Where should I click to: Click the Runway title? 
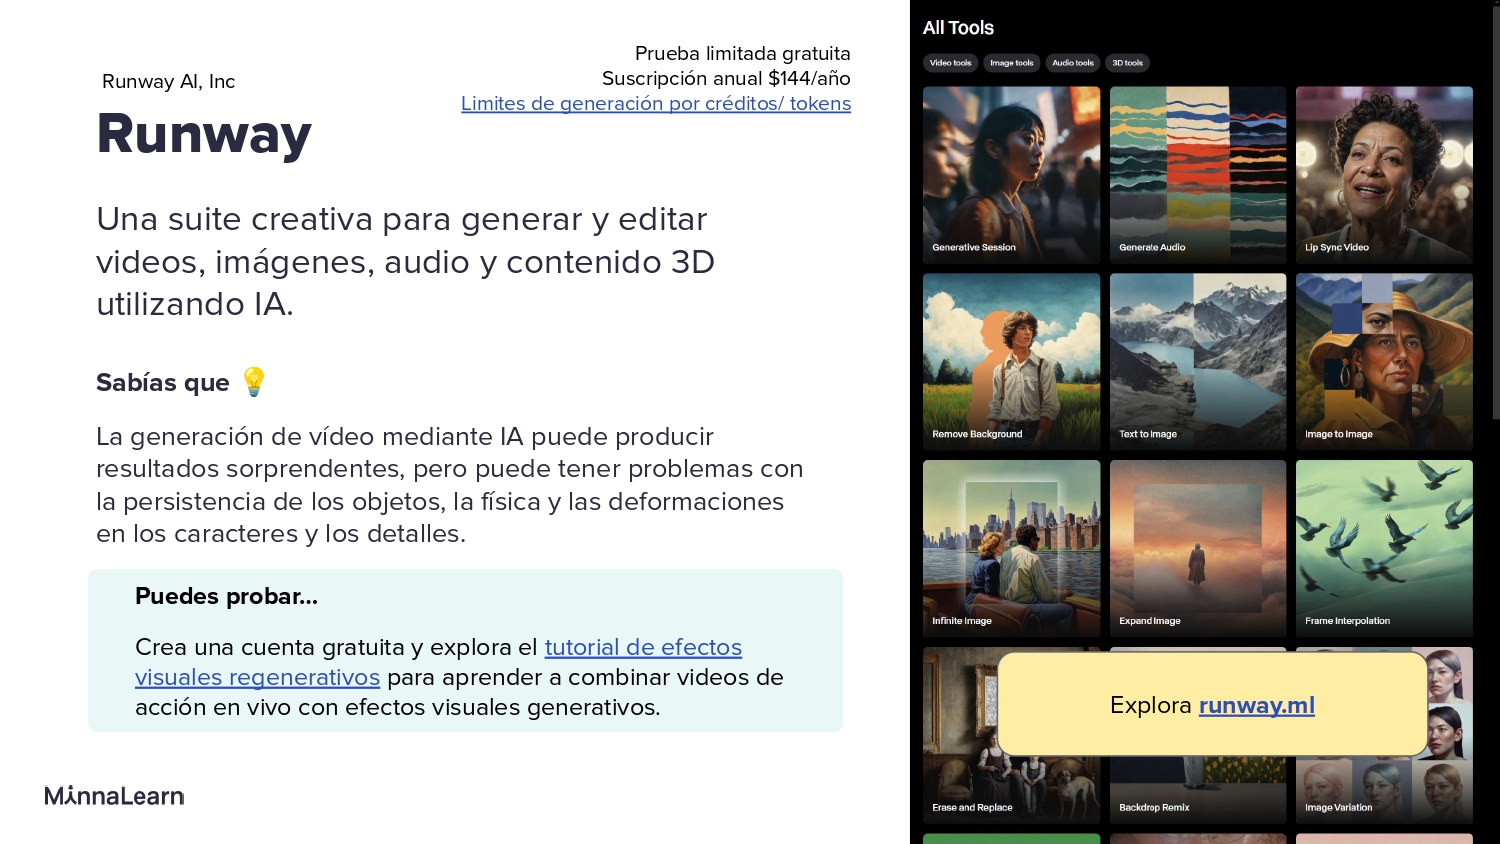(204, 133)
